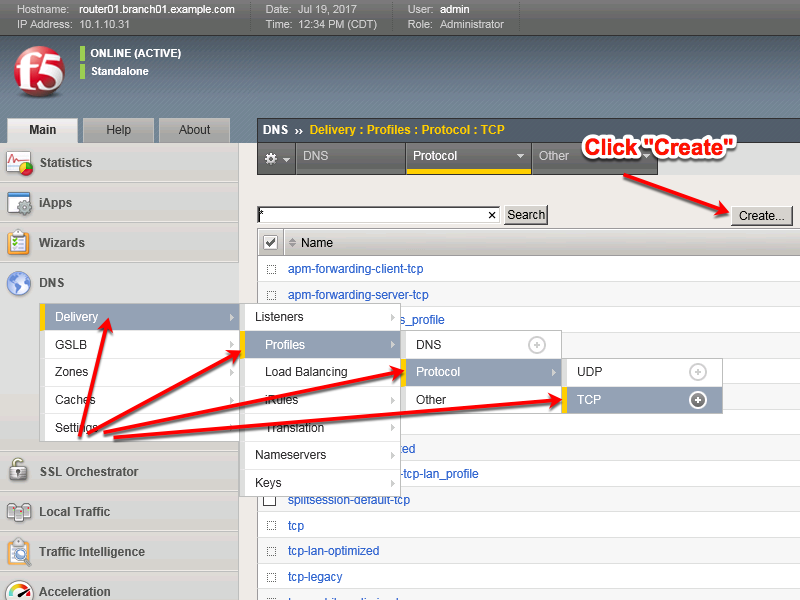Click the Wizards clipboard icon
The image size is (800, 600).
(x=18, y=242)
